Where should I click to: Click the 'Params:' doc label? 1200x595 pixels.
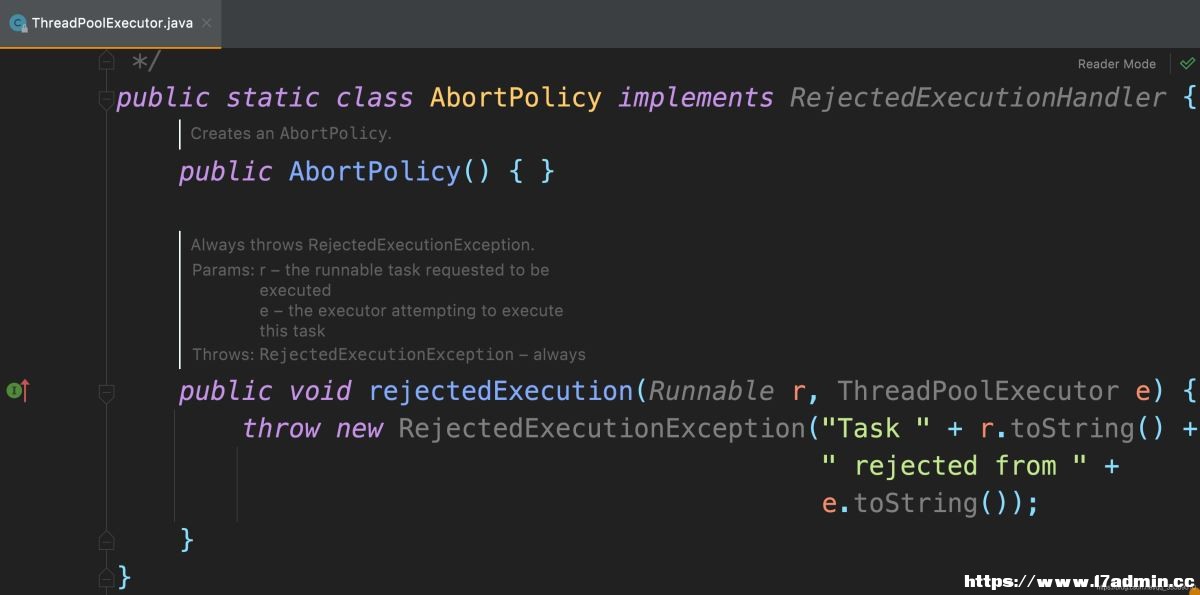click(x=223, y=270)
